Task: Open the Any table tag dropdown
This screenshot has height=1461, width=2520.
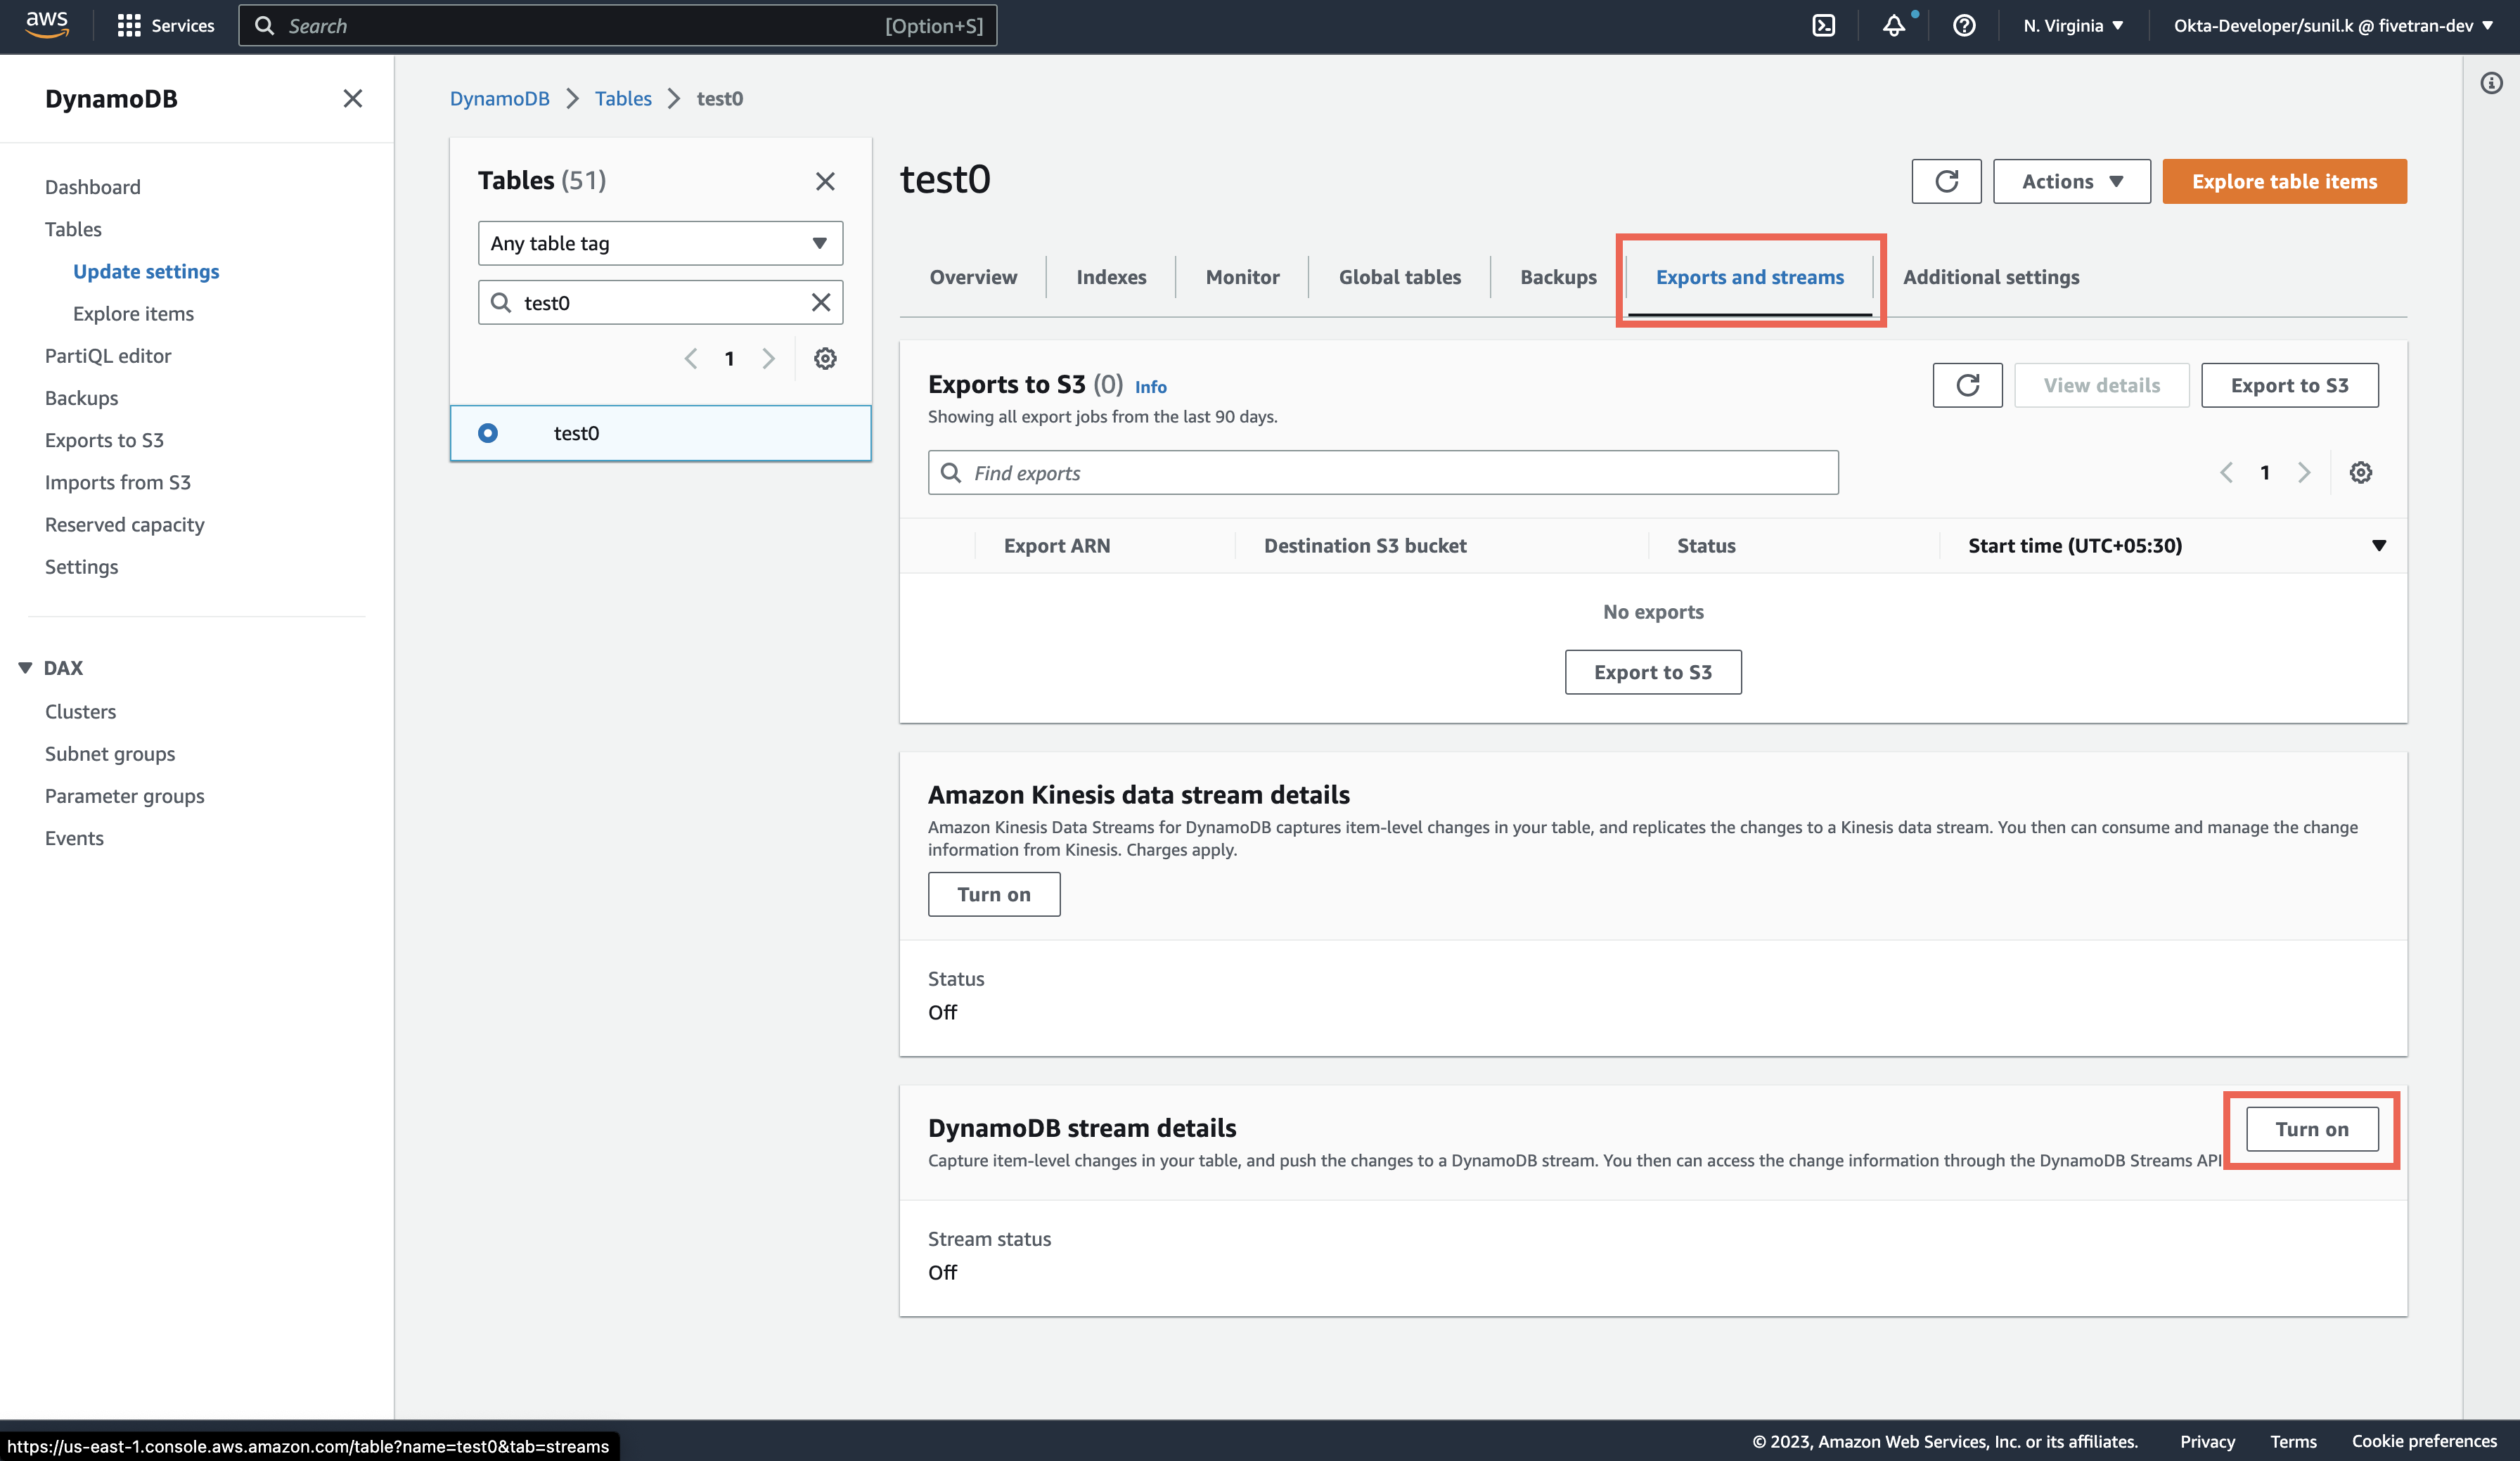Action: (x=660, y=243)
